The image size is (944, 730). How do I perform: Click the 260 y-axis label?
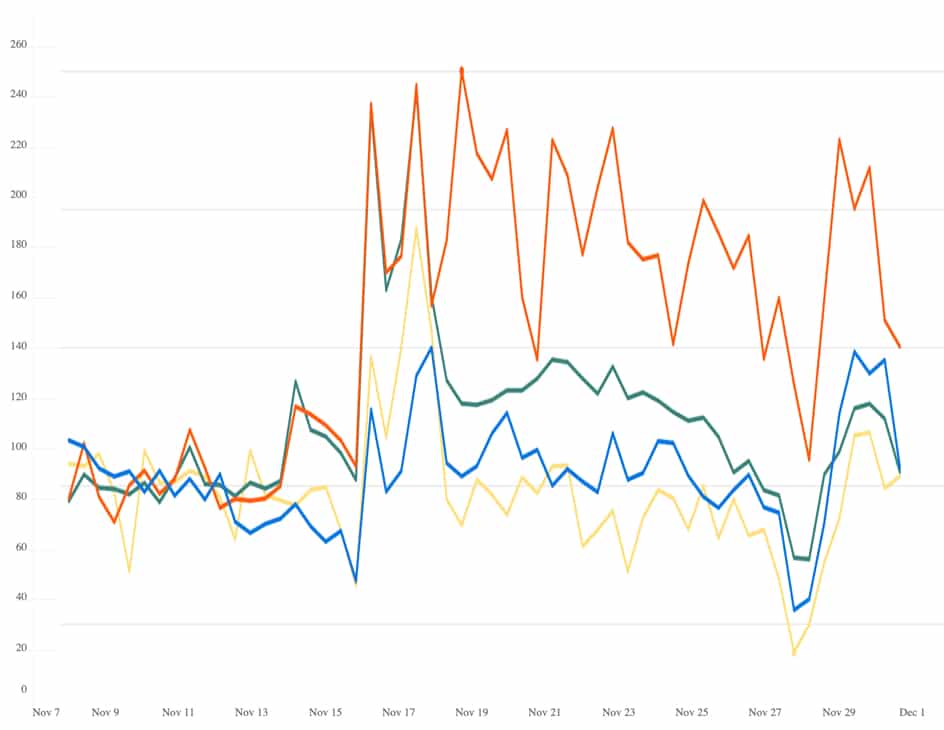tap(18, 46)
